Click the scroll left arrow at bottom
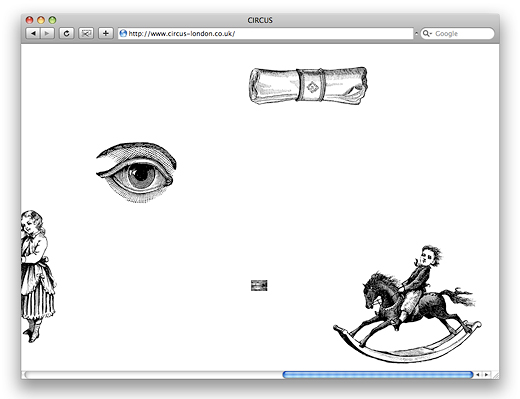520x399 pixels. 478,375
